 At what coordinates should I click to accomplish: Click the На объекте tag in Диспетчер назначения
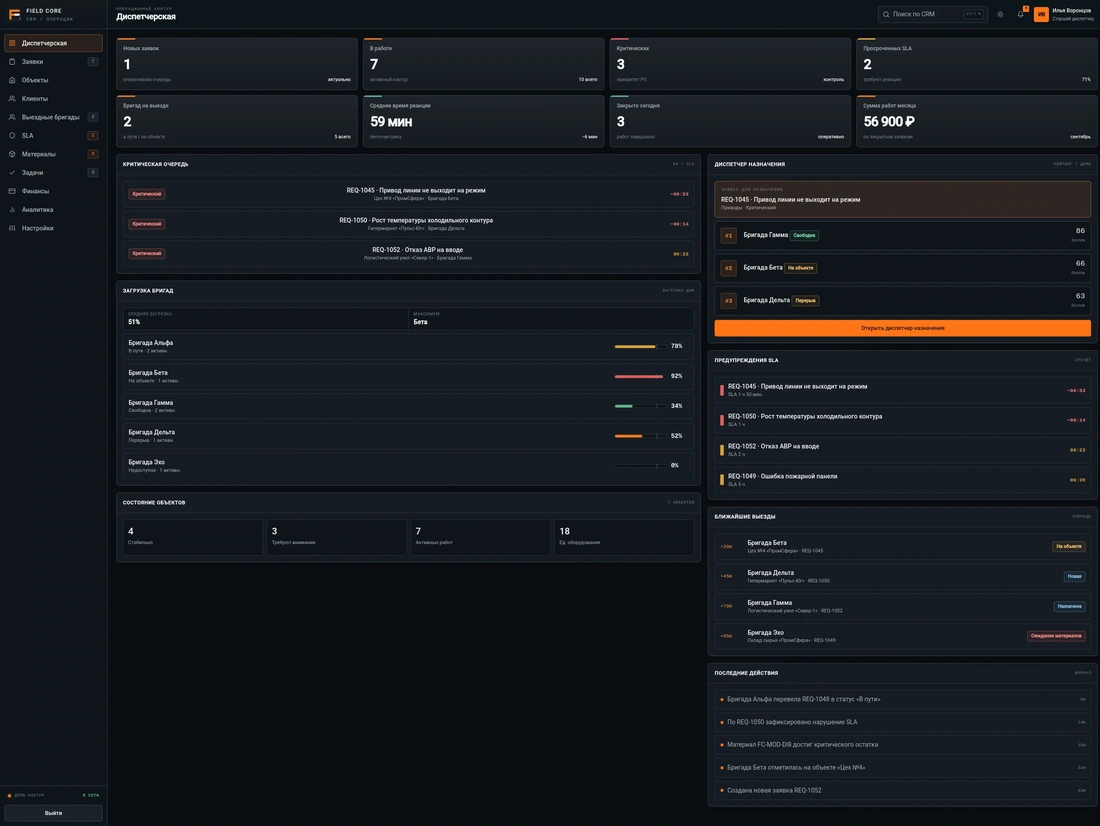800,268
